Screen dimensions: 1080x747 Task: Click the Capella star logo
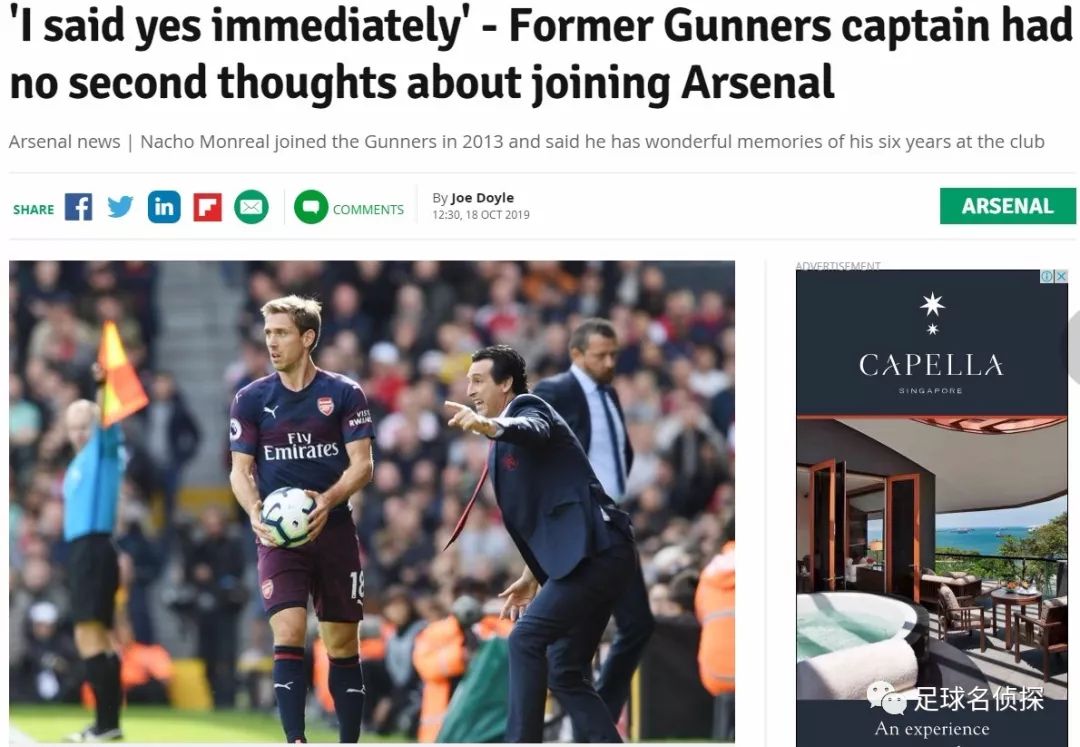(932, 308)
